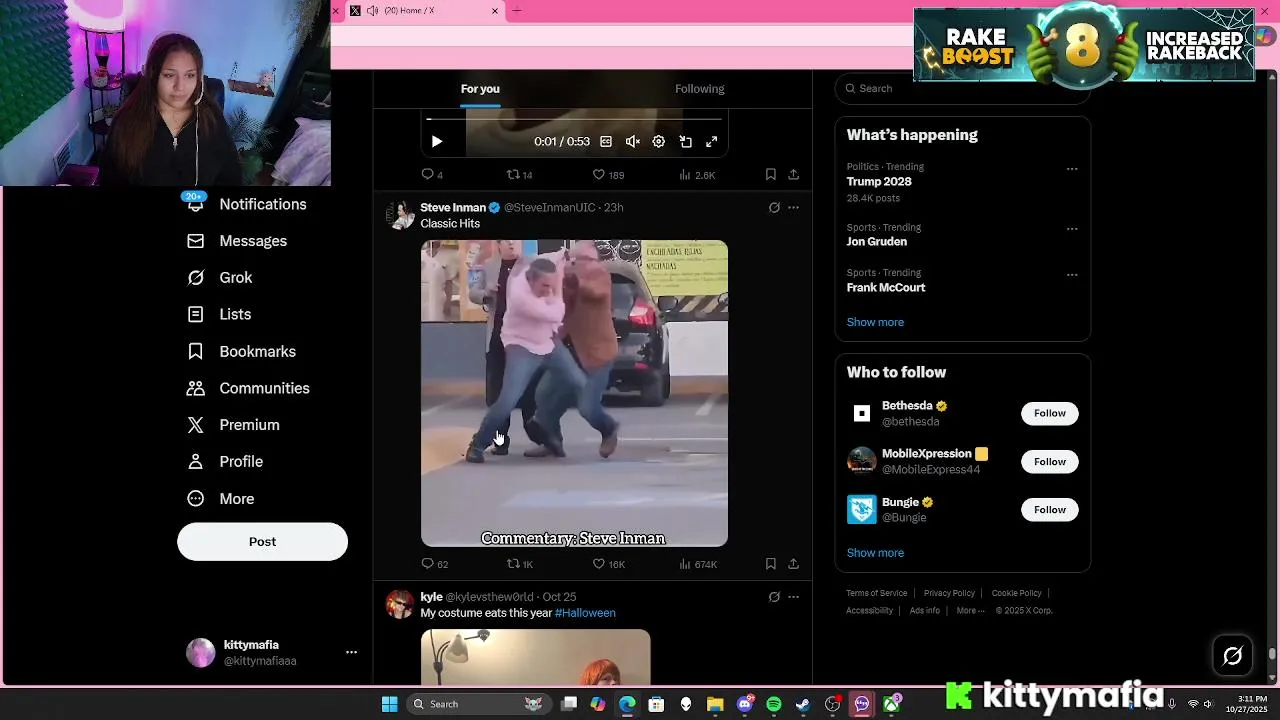Switch to the For you tab
This screenshot has height=720, width=1280.
(x=480, y=89)
